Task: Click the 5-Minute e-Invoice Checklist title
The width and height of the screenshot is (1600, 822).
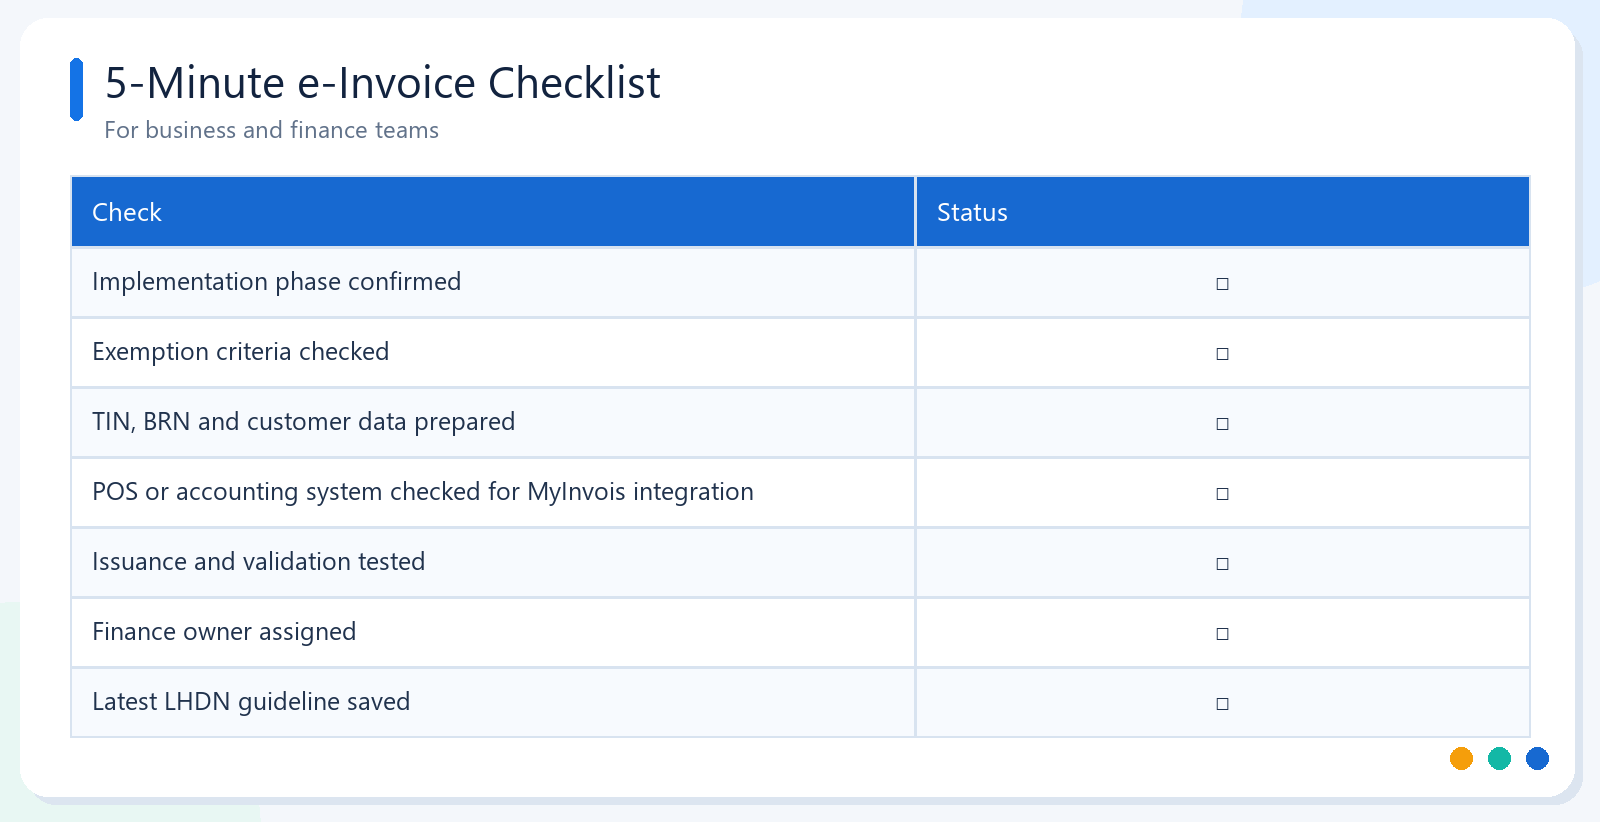Action: pos(382,83)
